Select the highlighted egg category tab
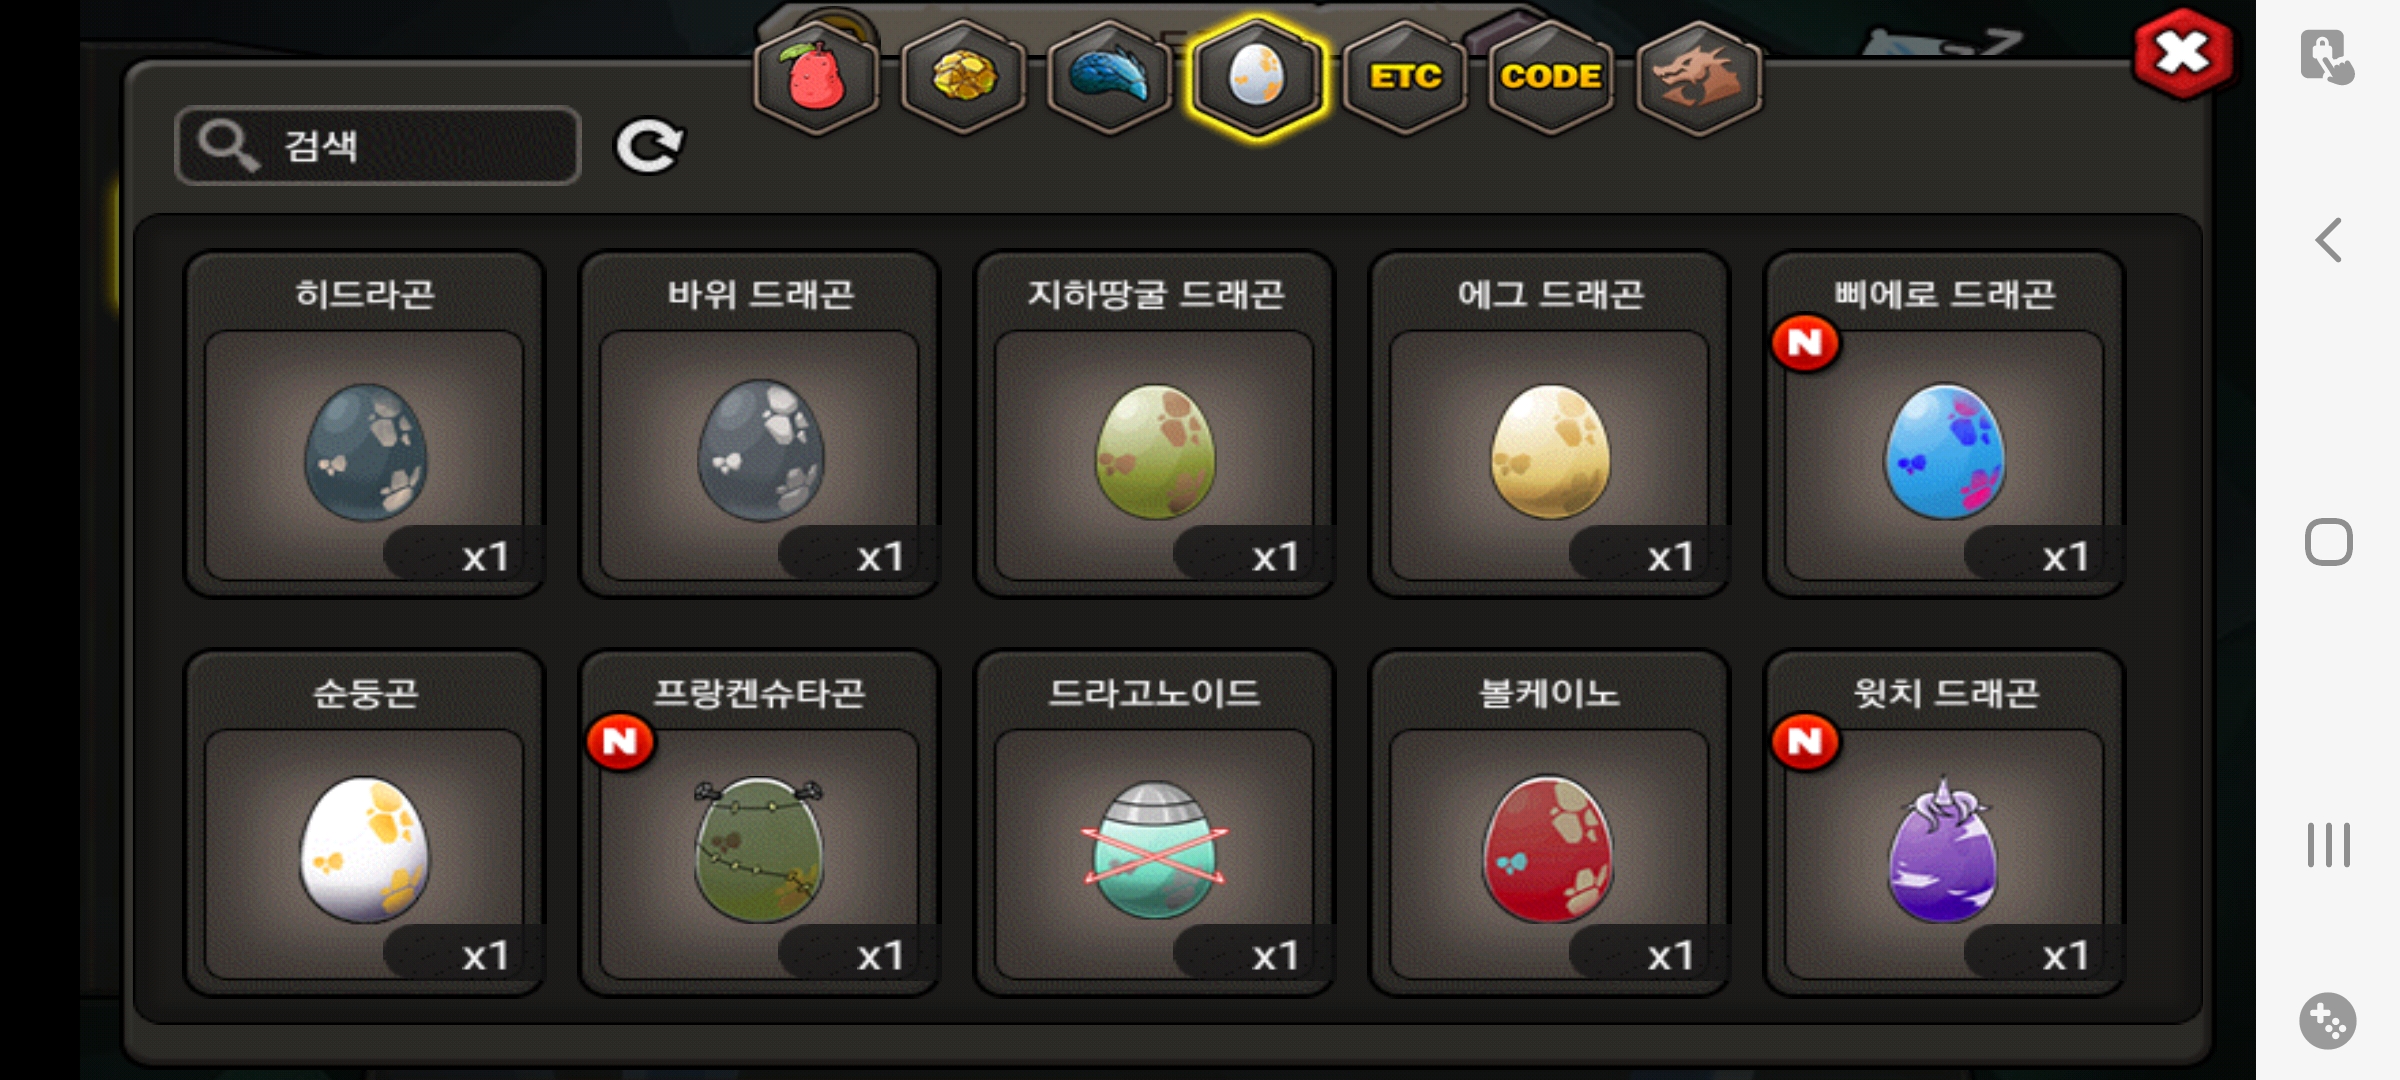This screenshot has height=1080, width=2400. 1257,77
